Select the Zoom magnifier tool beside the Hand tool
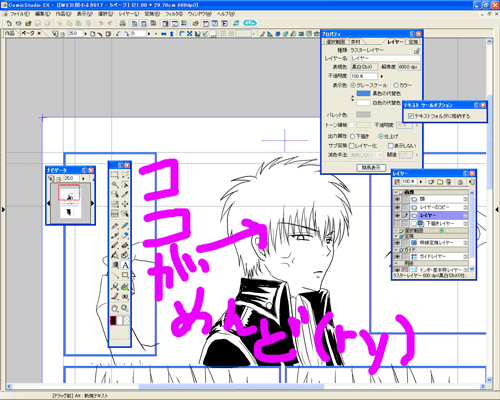500x400 pixels. (x=125, y=308)
